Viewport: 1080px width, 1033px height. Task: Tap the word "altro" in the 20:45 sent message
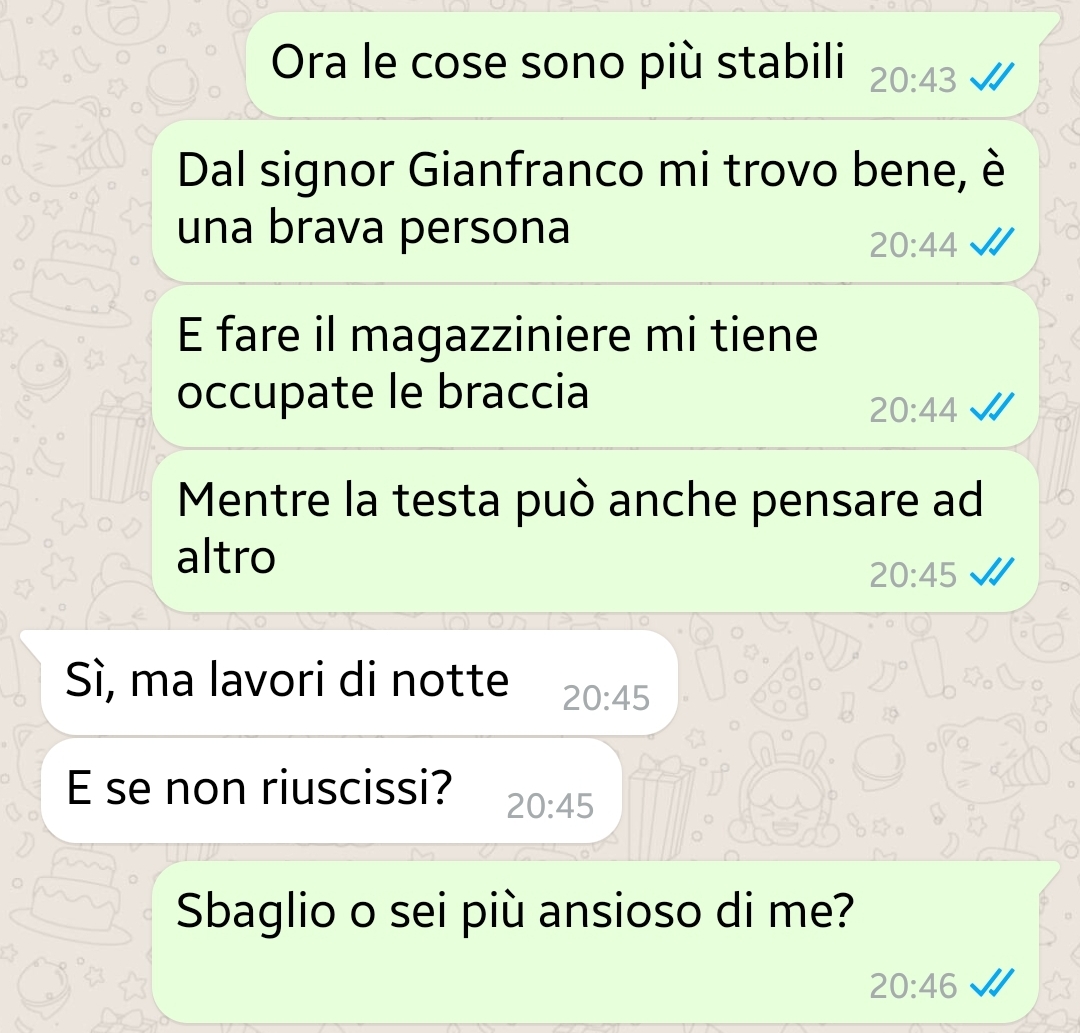(x=226, y=556)
